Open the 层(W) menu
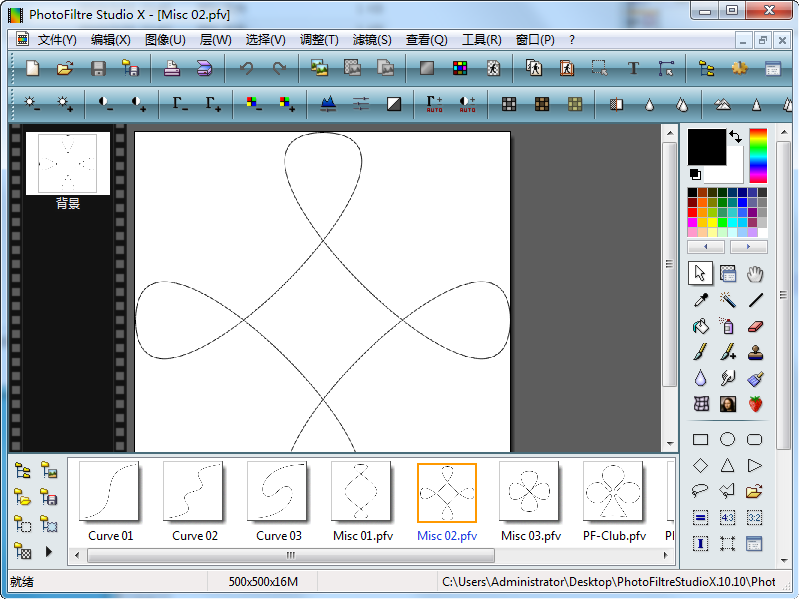800x600 pixels. click(x=215, y=40)
